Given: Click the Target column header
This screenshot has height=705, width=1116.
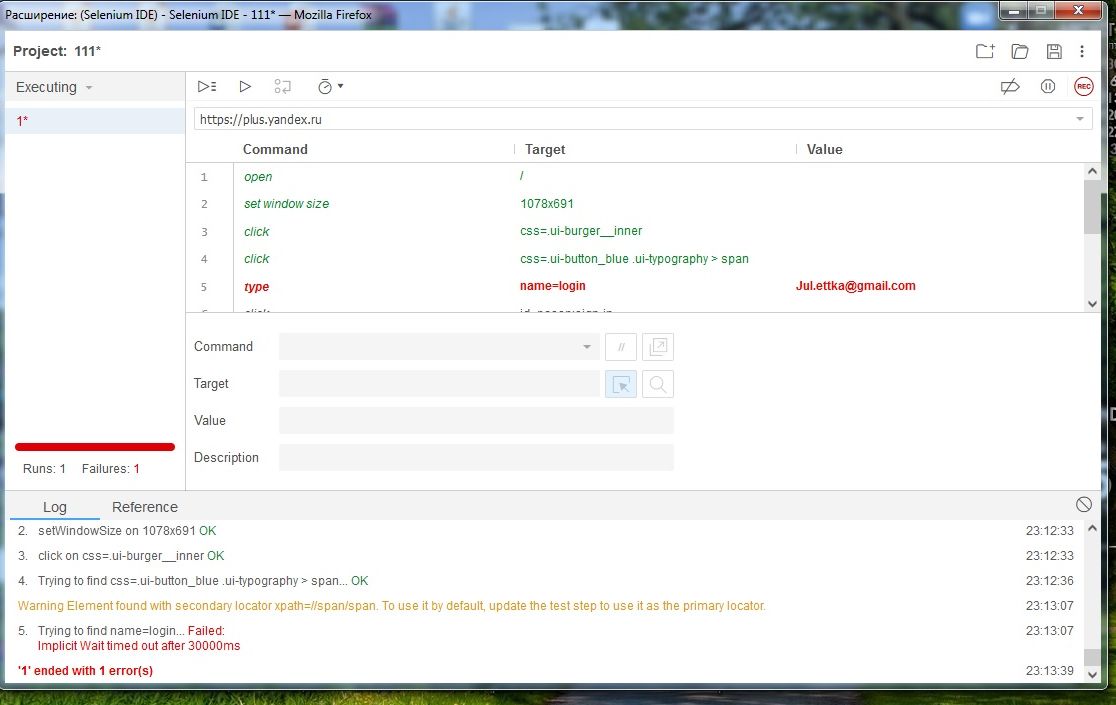Looking at the screenshot, I should pyautogui.click(x=544, y=149).
